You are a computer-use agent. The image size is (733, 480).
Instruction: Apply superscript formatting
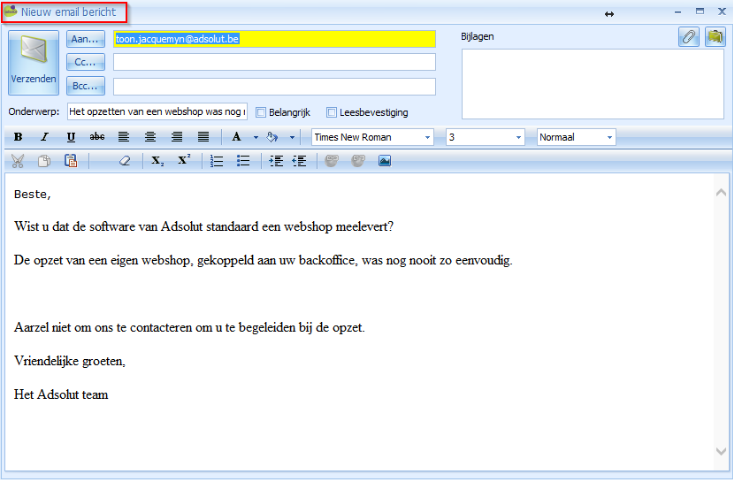(x=184, y=161)
